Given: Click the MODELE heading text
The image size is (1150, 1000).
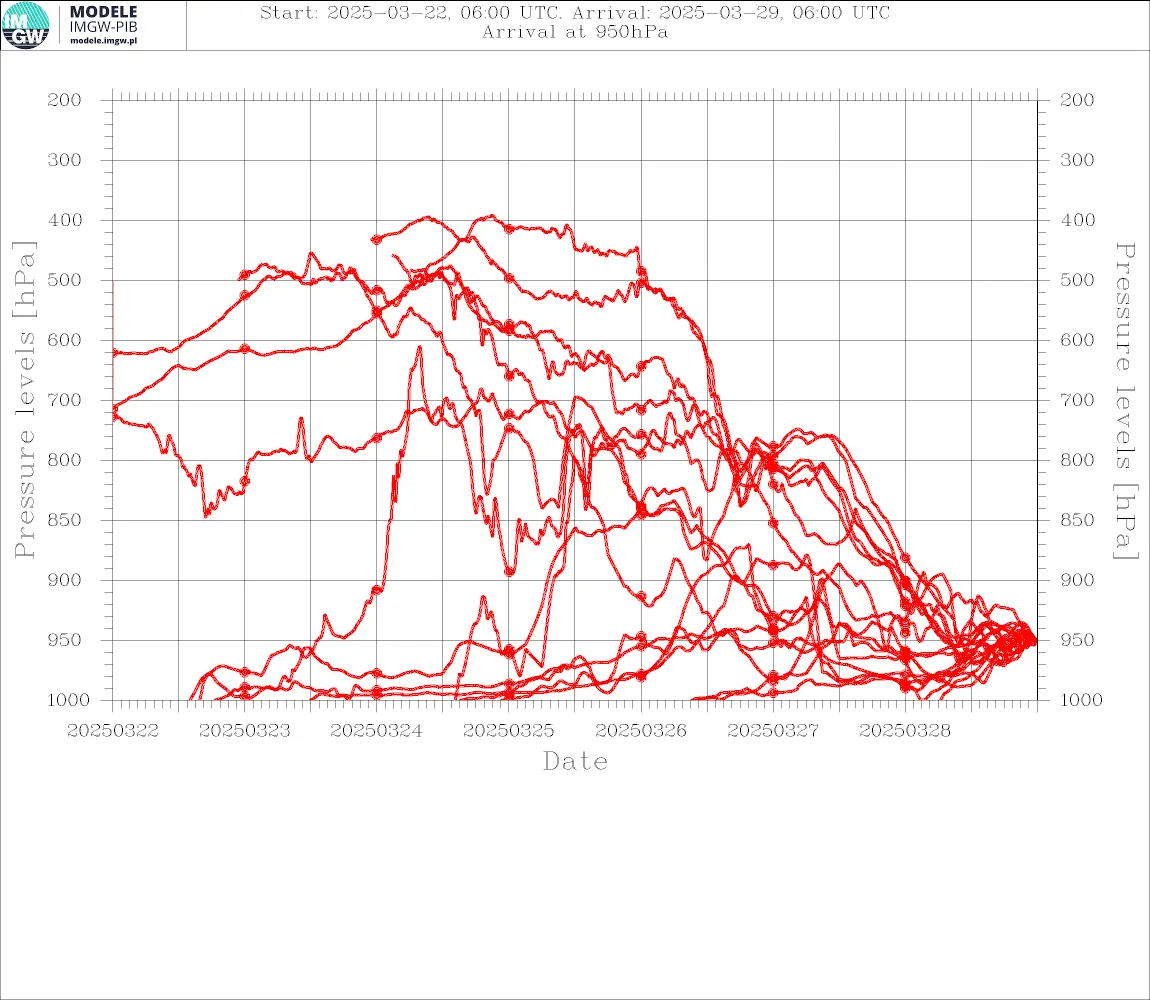Looking at the screenshot, I should (103, 12).
